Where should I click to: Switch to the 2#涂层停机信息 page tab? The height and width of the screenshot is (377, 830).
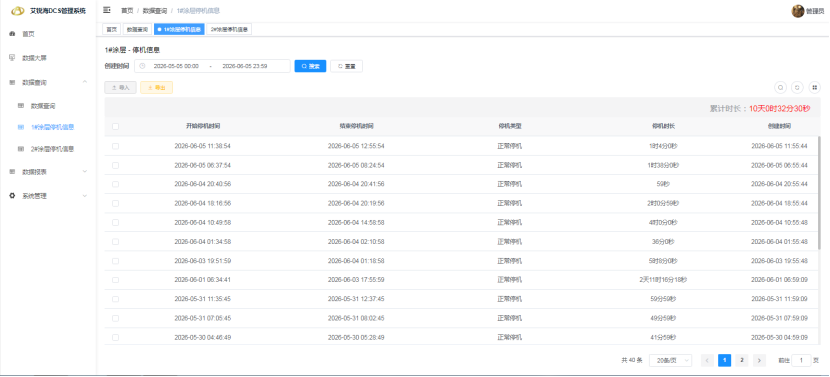tap(229, 30)
